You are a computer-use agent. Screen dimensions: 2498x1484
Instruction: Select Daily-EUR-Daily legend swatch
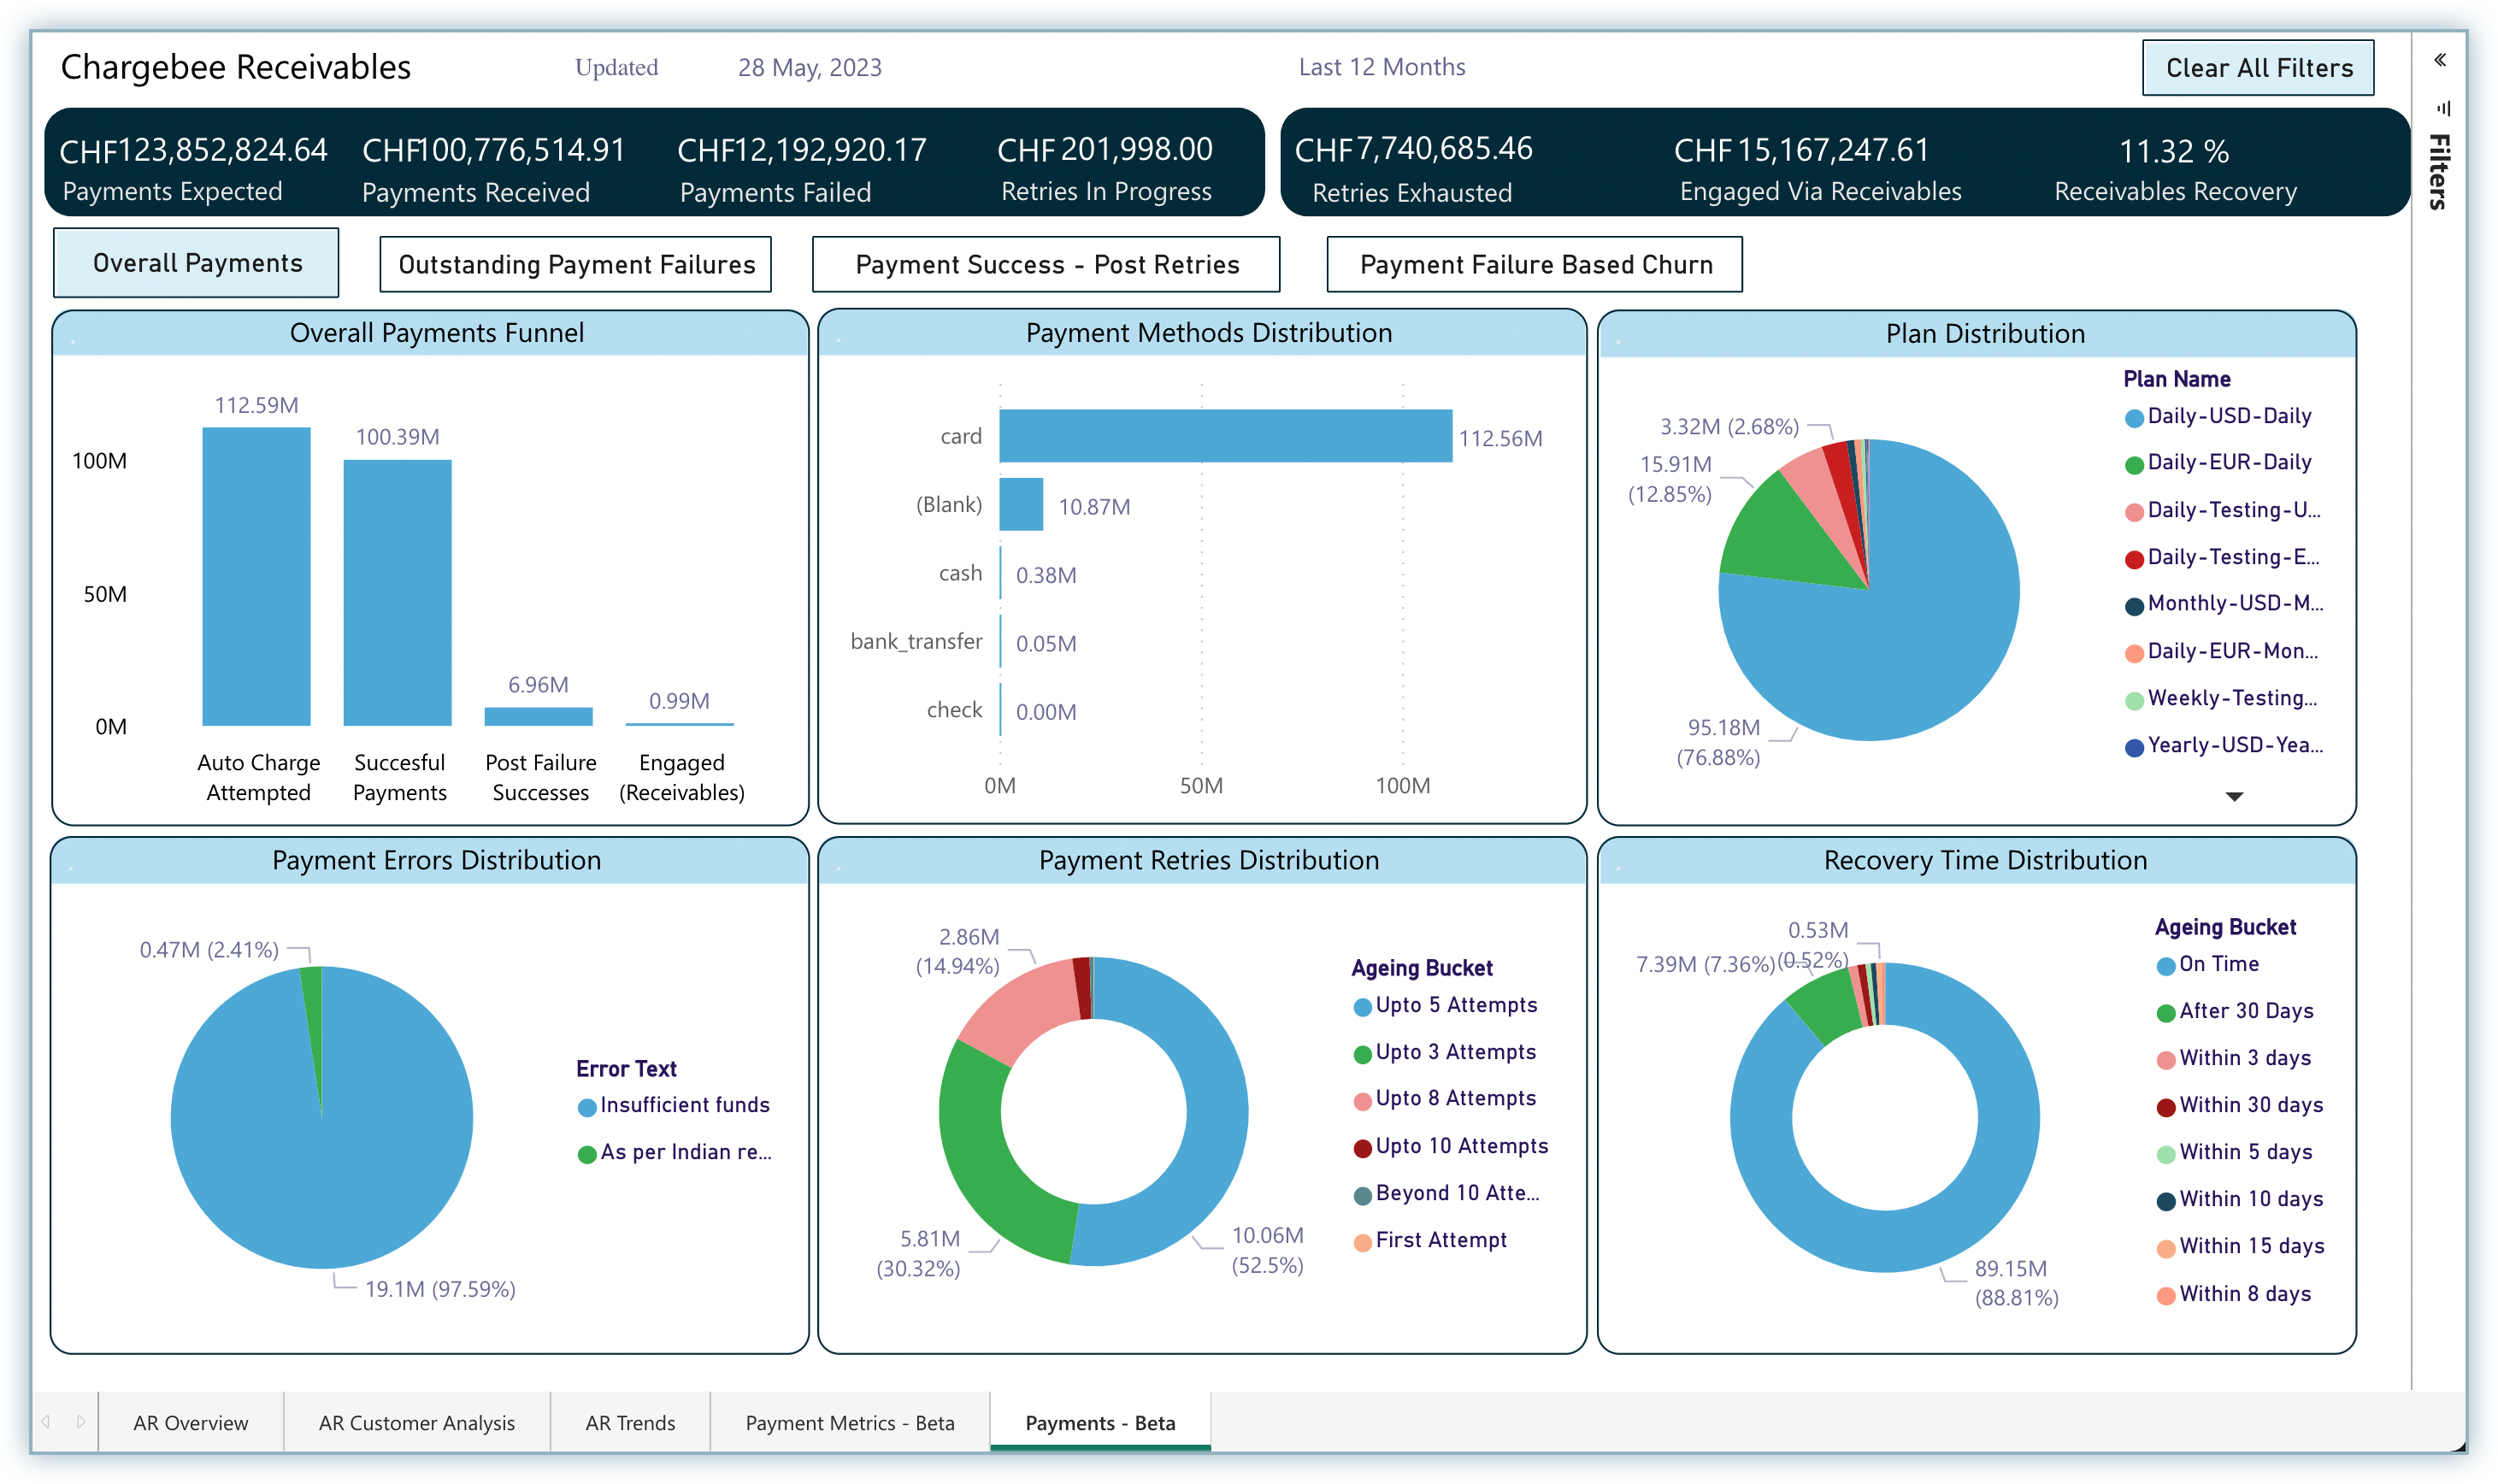(2133, 465)
